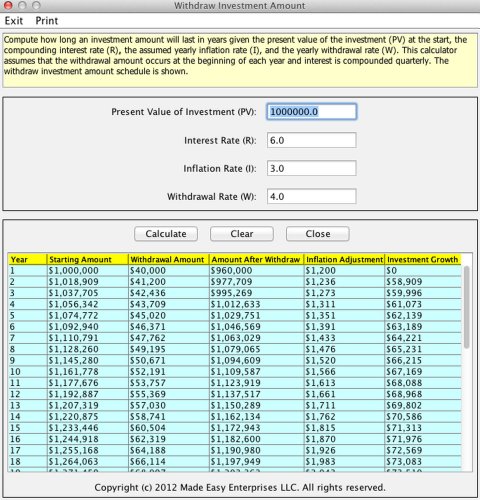480x500 pixels.
Task: Select the $71,976 investment growth cell
Action: coord(423,439)
